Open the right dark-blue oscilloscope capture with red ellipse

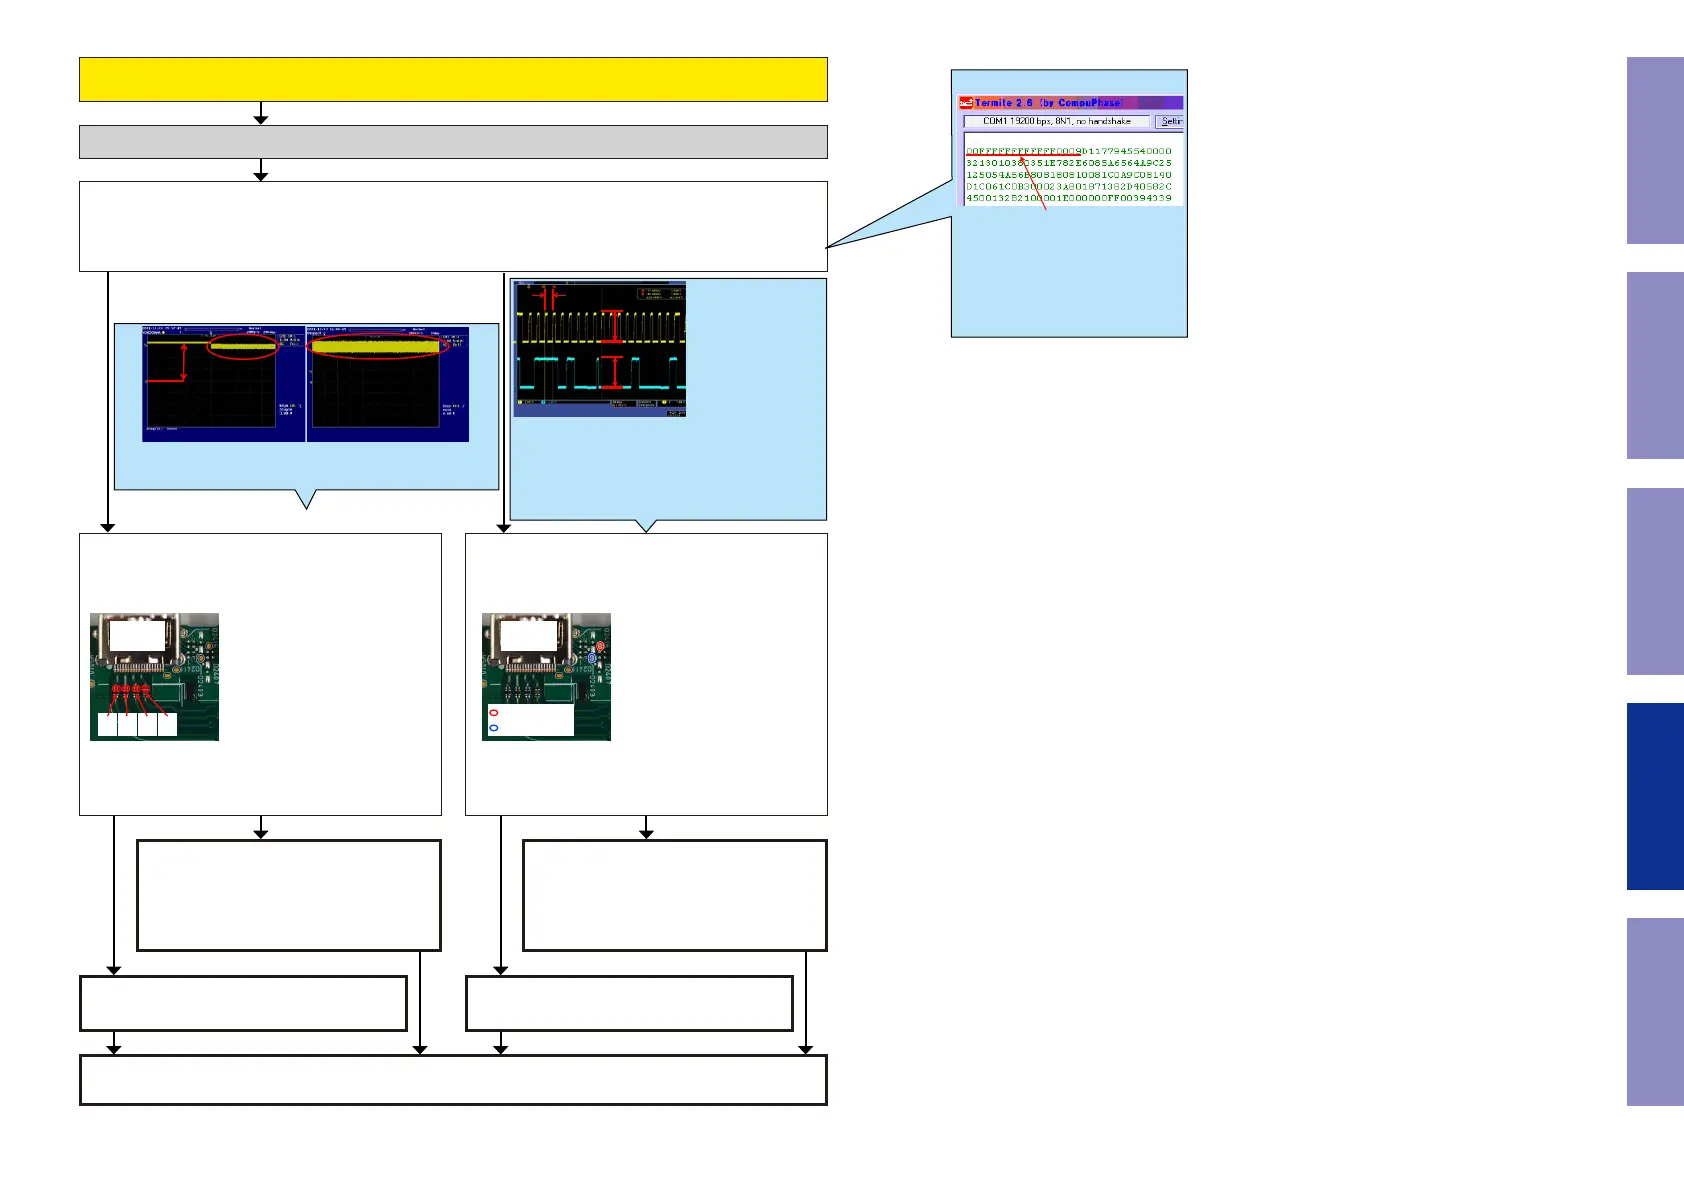pos(388,384)
